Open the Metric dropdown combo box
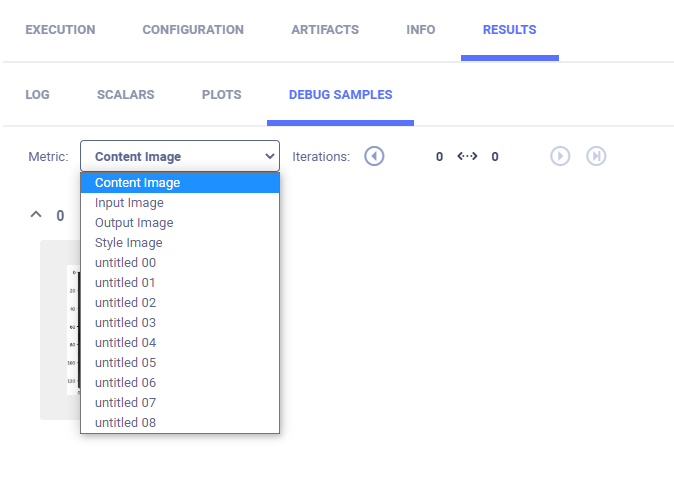Screen dimensions: 674x479 (x=180, y=156)
